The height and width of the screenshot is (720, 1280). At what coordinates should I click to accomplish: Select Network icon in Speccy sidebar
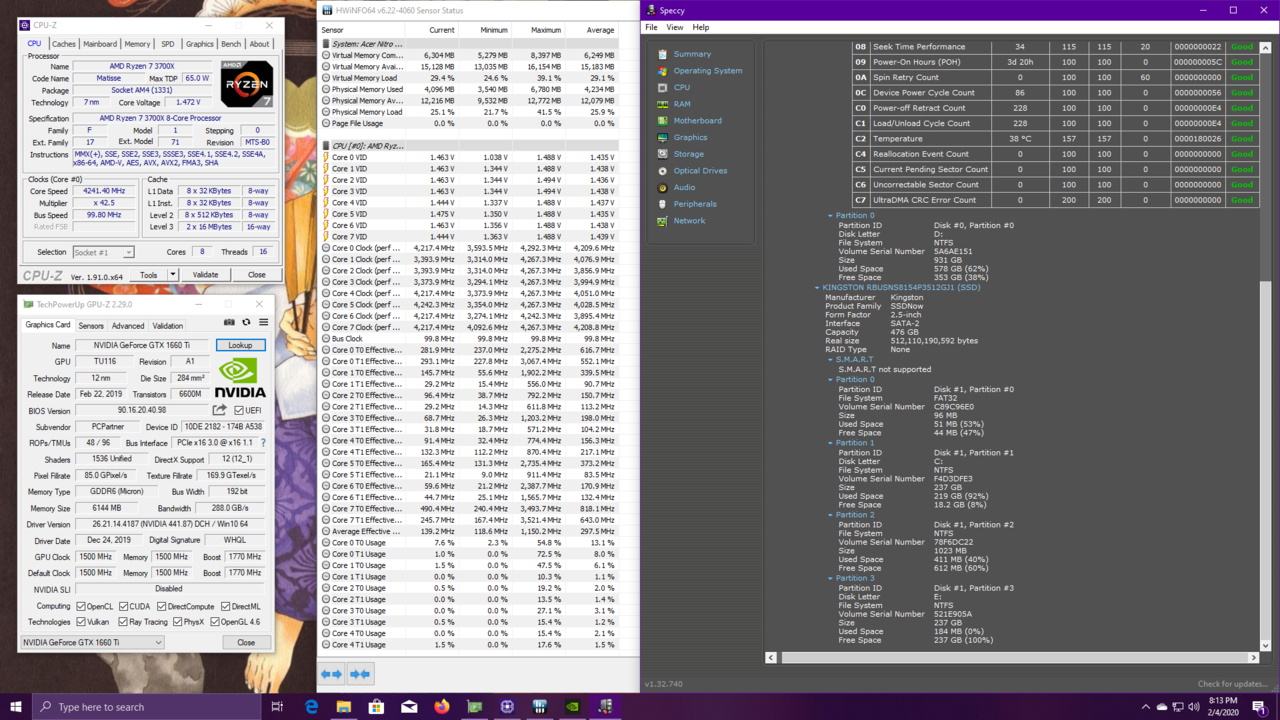pyautogui.click(x=662, y=221)
